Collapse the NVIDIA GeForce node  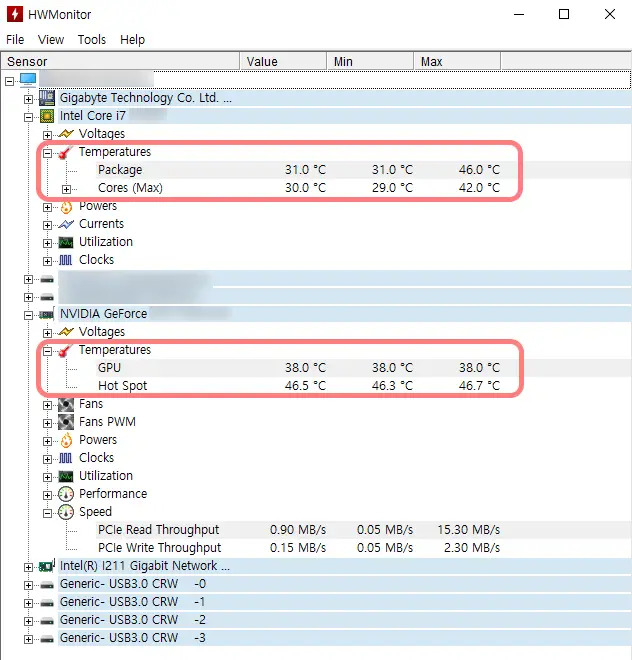[28, 315]
